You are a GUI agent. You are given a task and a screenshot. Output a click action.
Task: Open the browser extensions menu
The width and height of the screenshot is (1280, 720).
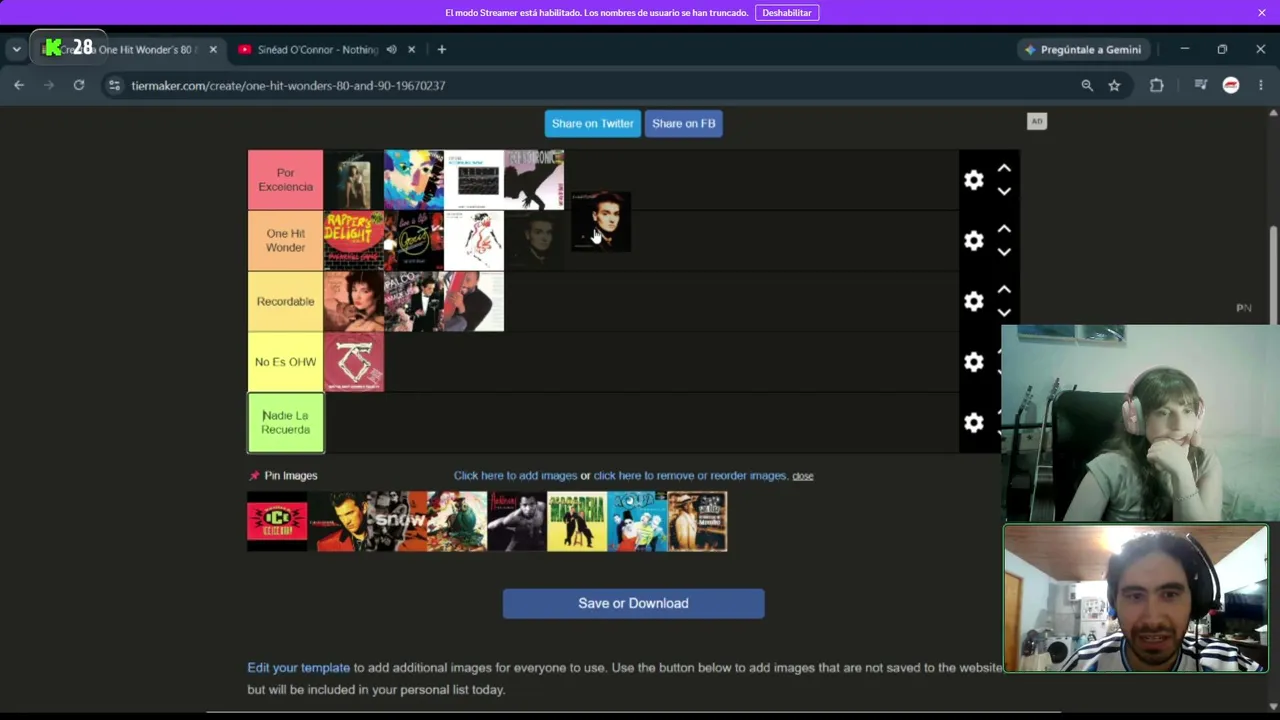click(1157, 86)
